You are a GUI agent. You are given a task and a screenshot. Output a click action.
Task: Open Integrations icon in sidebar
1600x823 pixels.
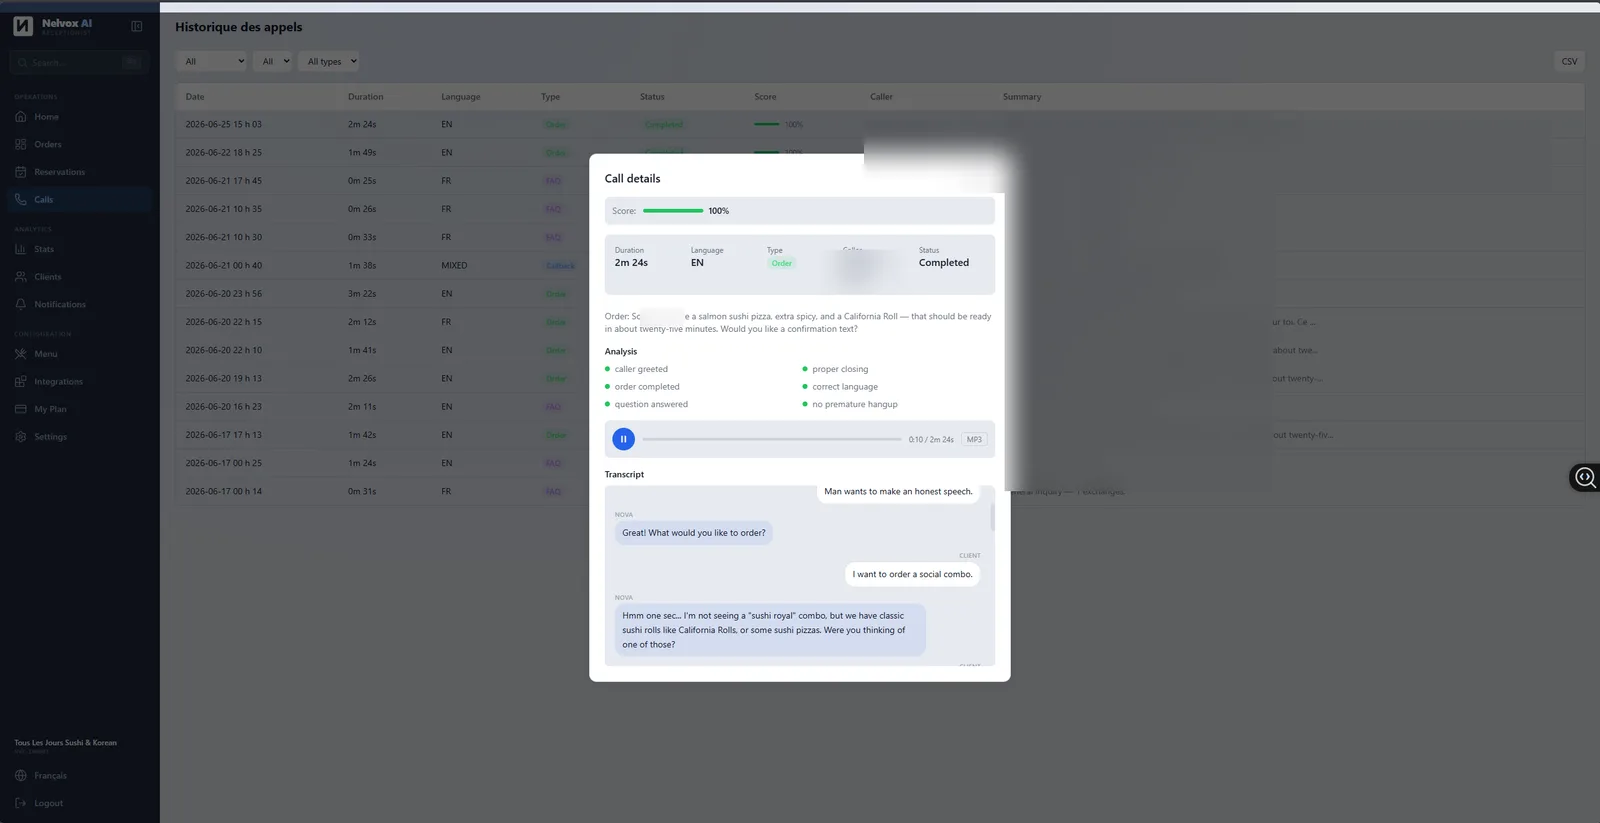point(21,381)
